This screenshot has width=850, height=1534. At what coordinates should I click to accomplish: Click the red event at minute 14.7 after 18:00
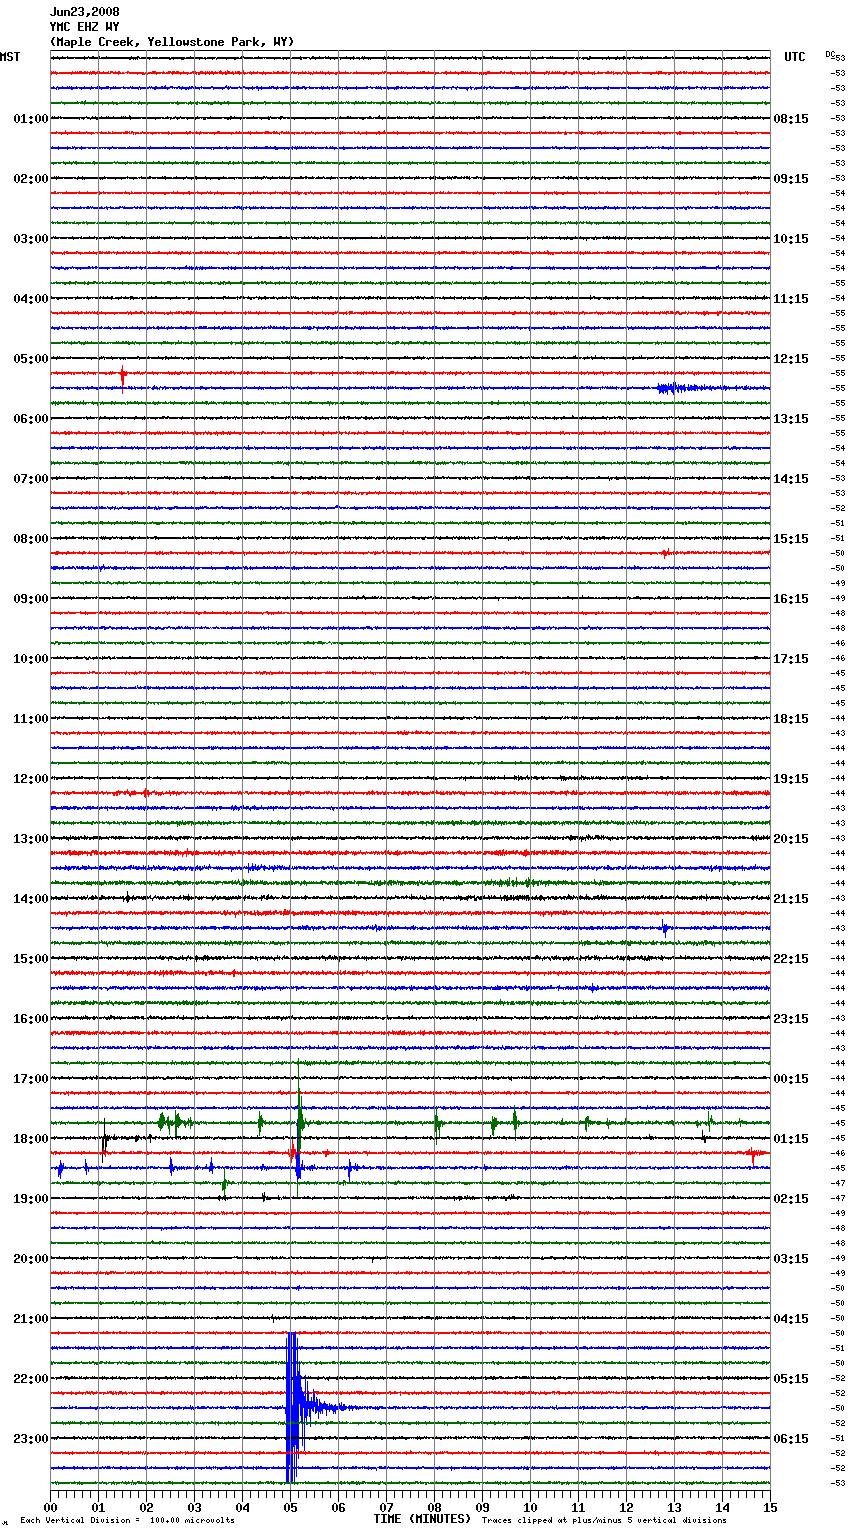click(754, 1154)
